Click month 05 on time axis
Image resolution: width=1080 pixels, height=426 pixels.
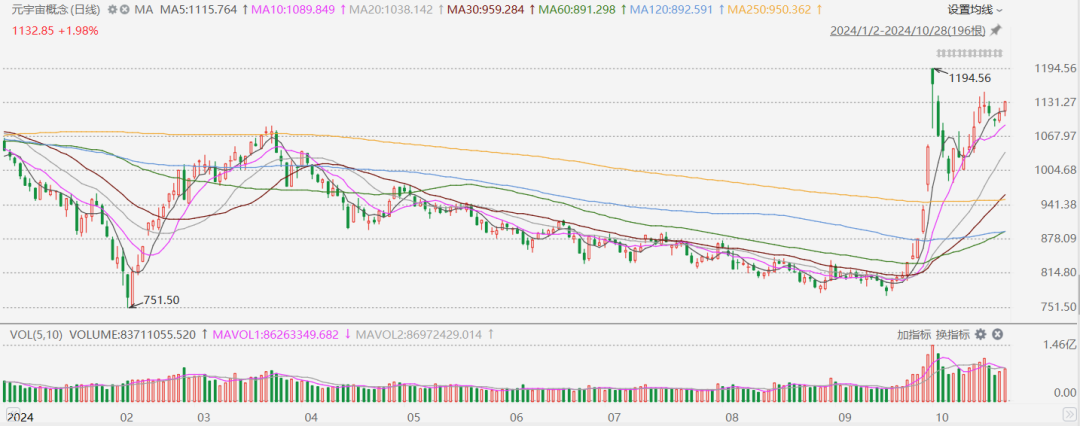(x=413, y=418)
